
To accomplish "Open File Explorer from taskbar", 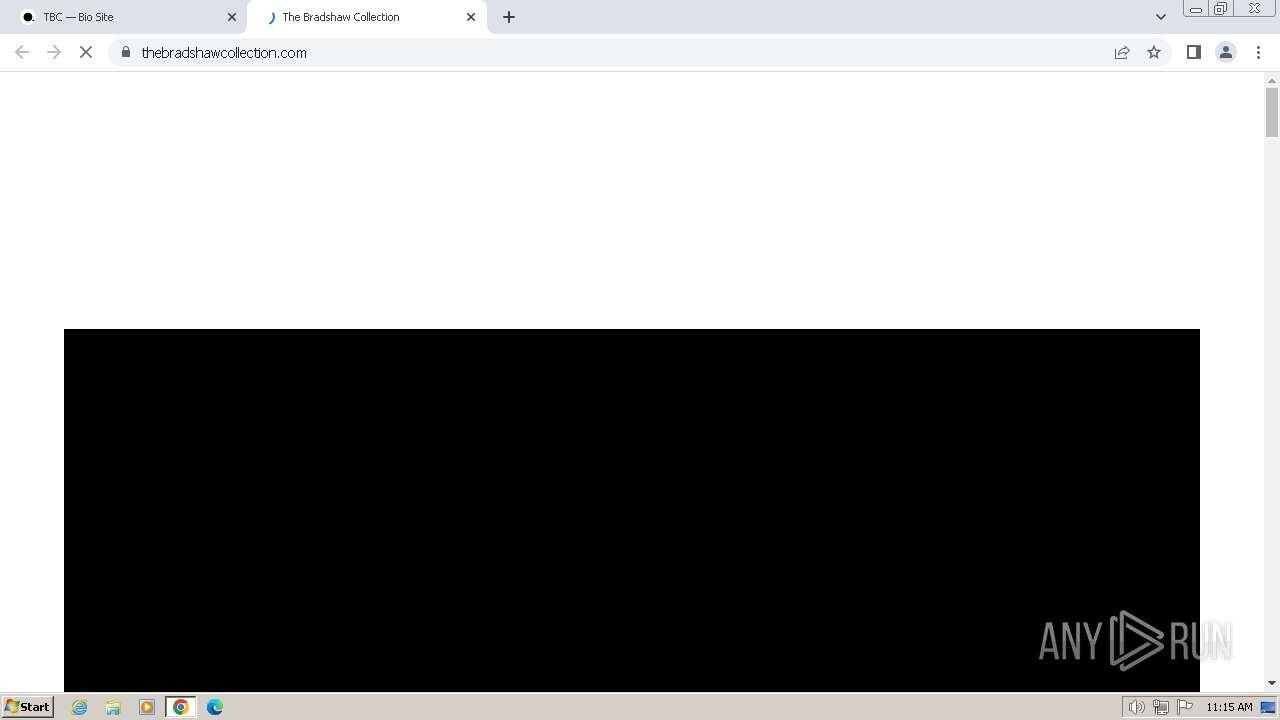I will [113, 707].
